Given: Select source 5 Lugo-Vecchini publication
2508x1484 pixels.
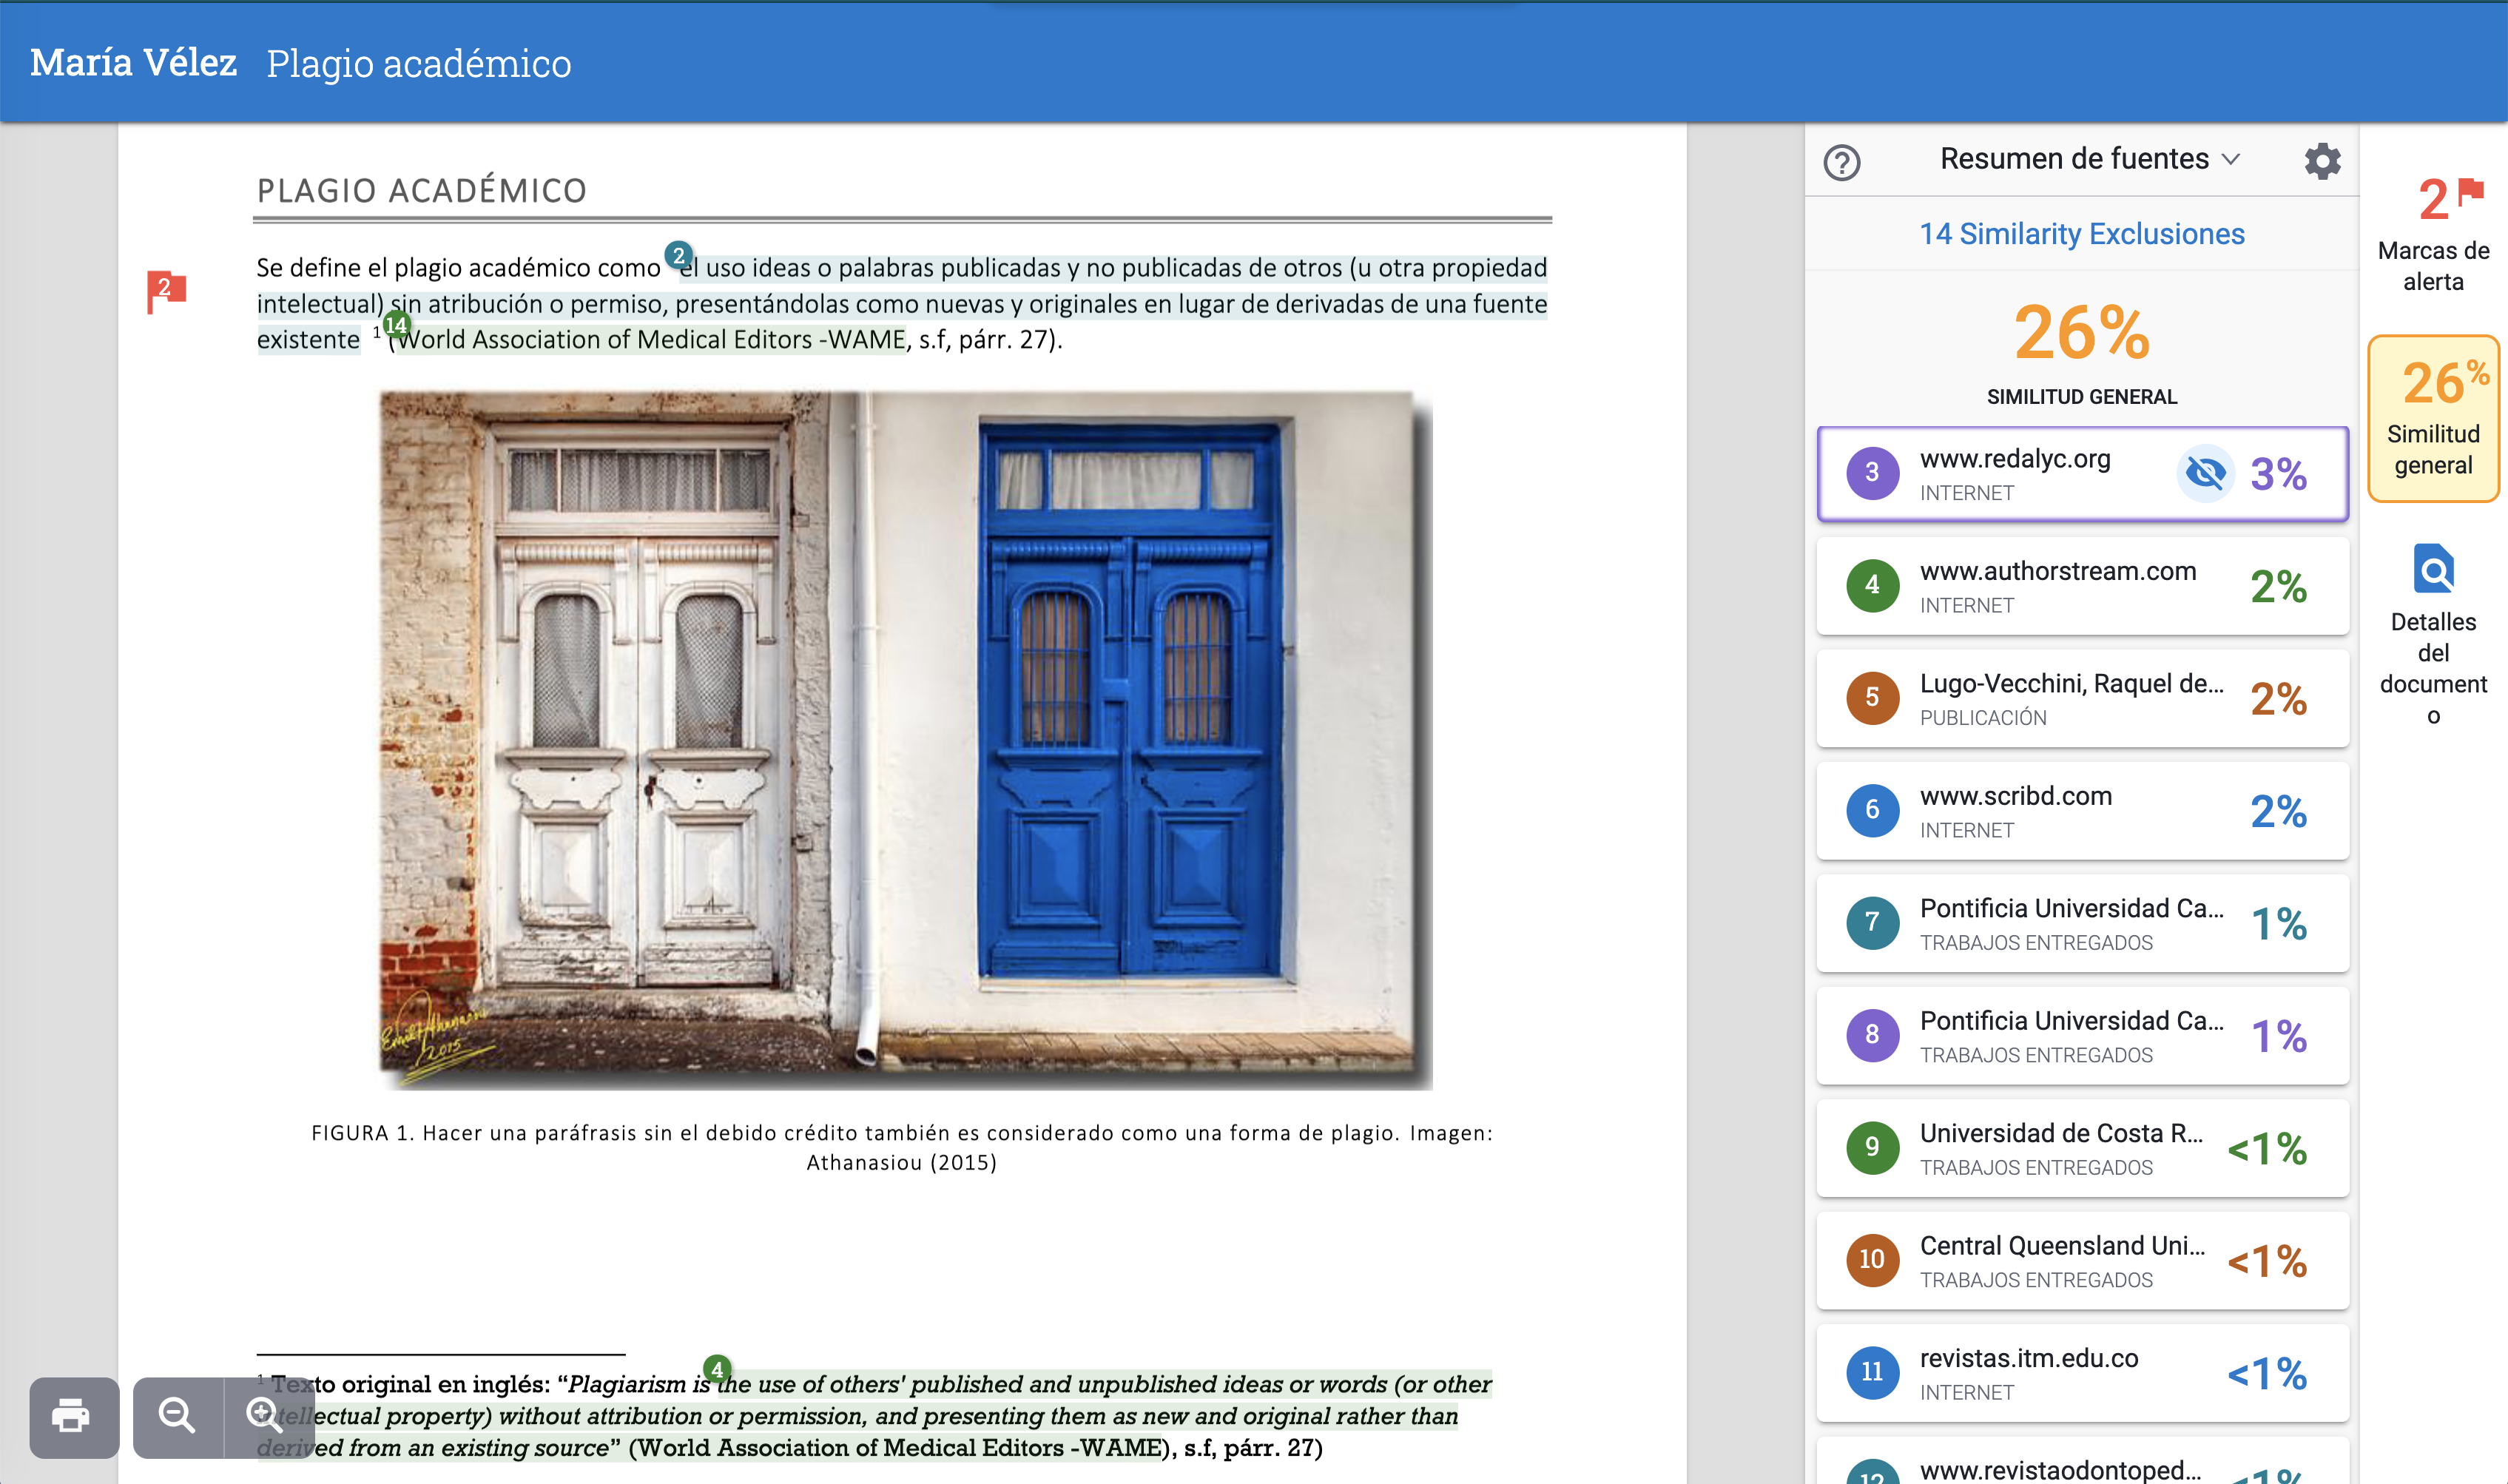Looking at the screenshot, I should click(x=2082, y=698).
